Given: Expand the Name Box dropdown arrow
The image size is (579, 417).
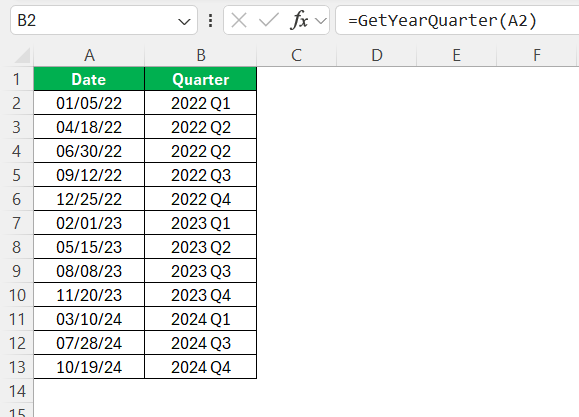Looking at the screenshot, I should pyautogui.click(x=184, y=21).
